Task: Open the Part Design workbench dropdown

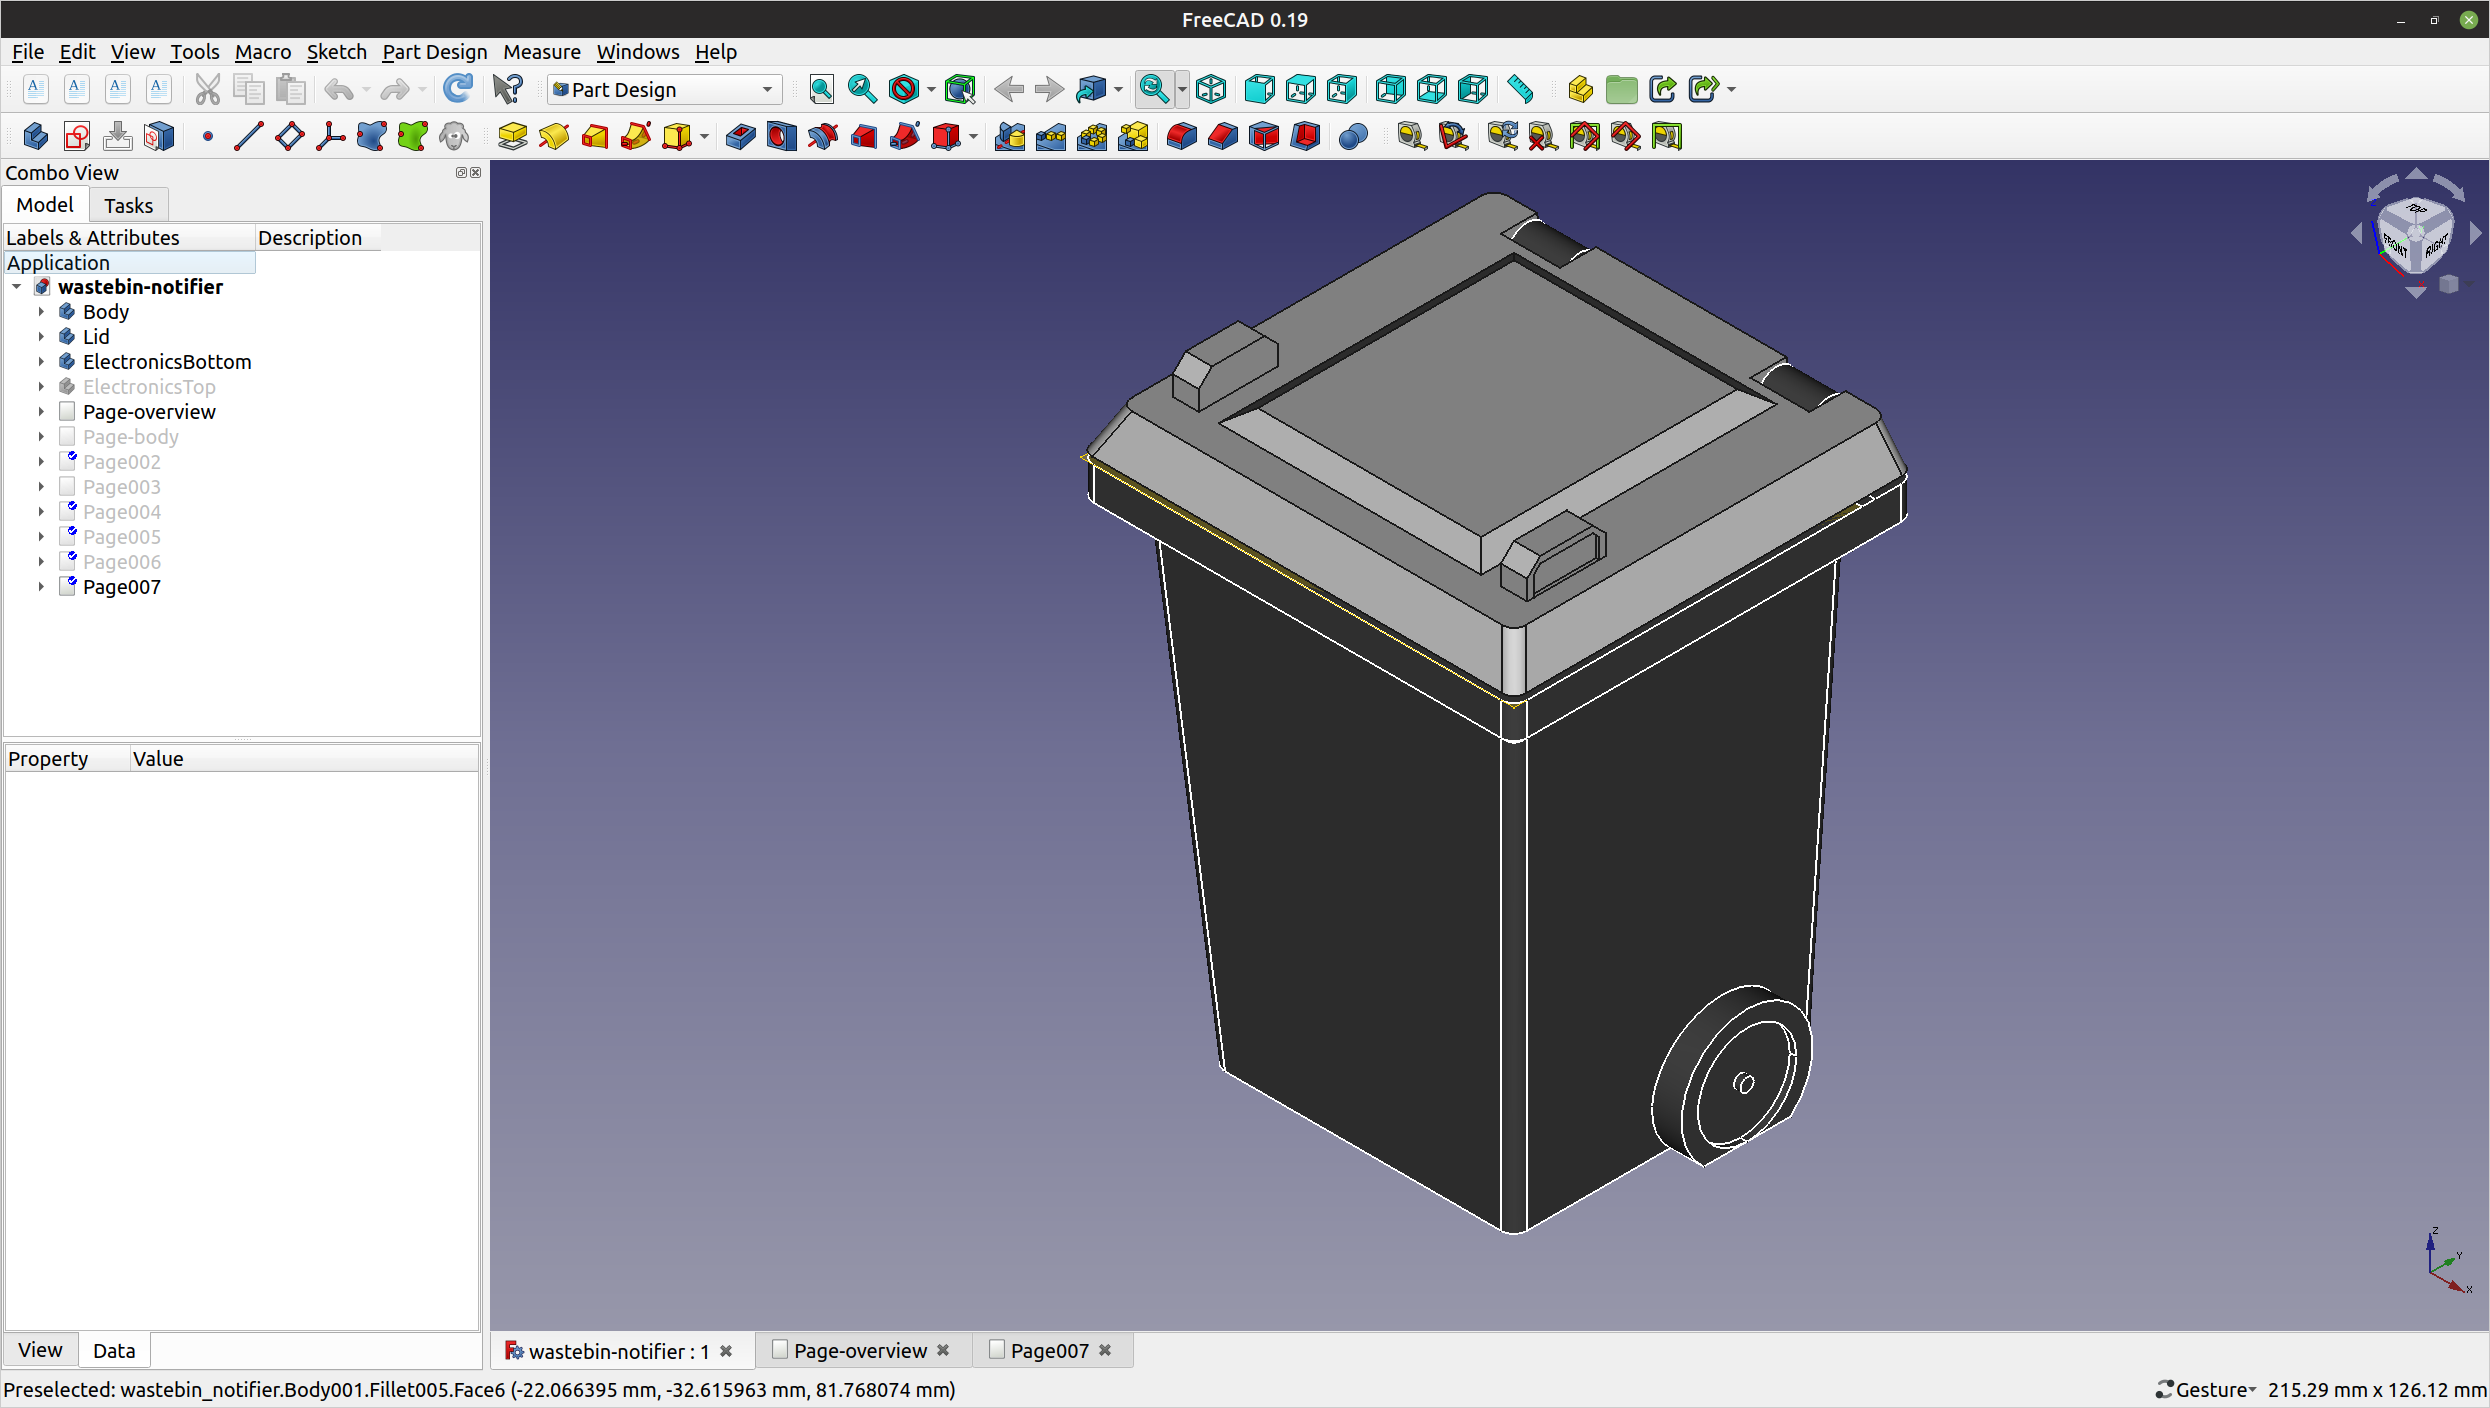Action: click(x=664, y=89)
